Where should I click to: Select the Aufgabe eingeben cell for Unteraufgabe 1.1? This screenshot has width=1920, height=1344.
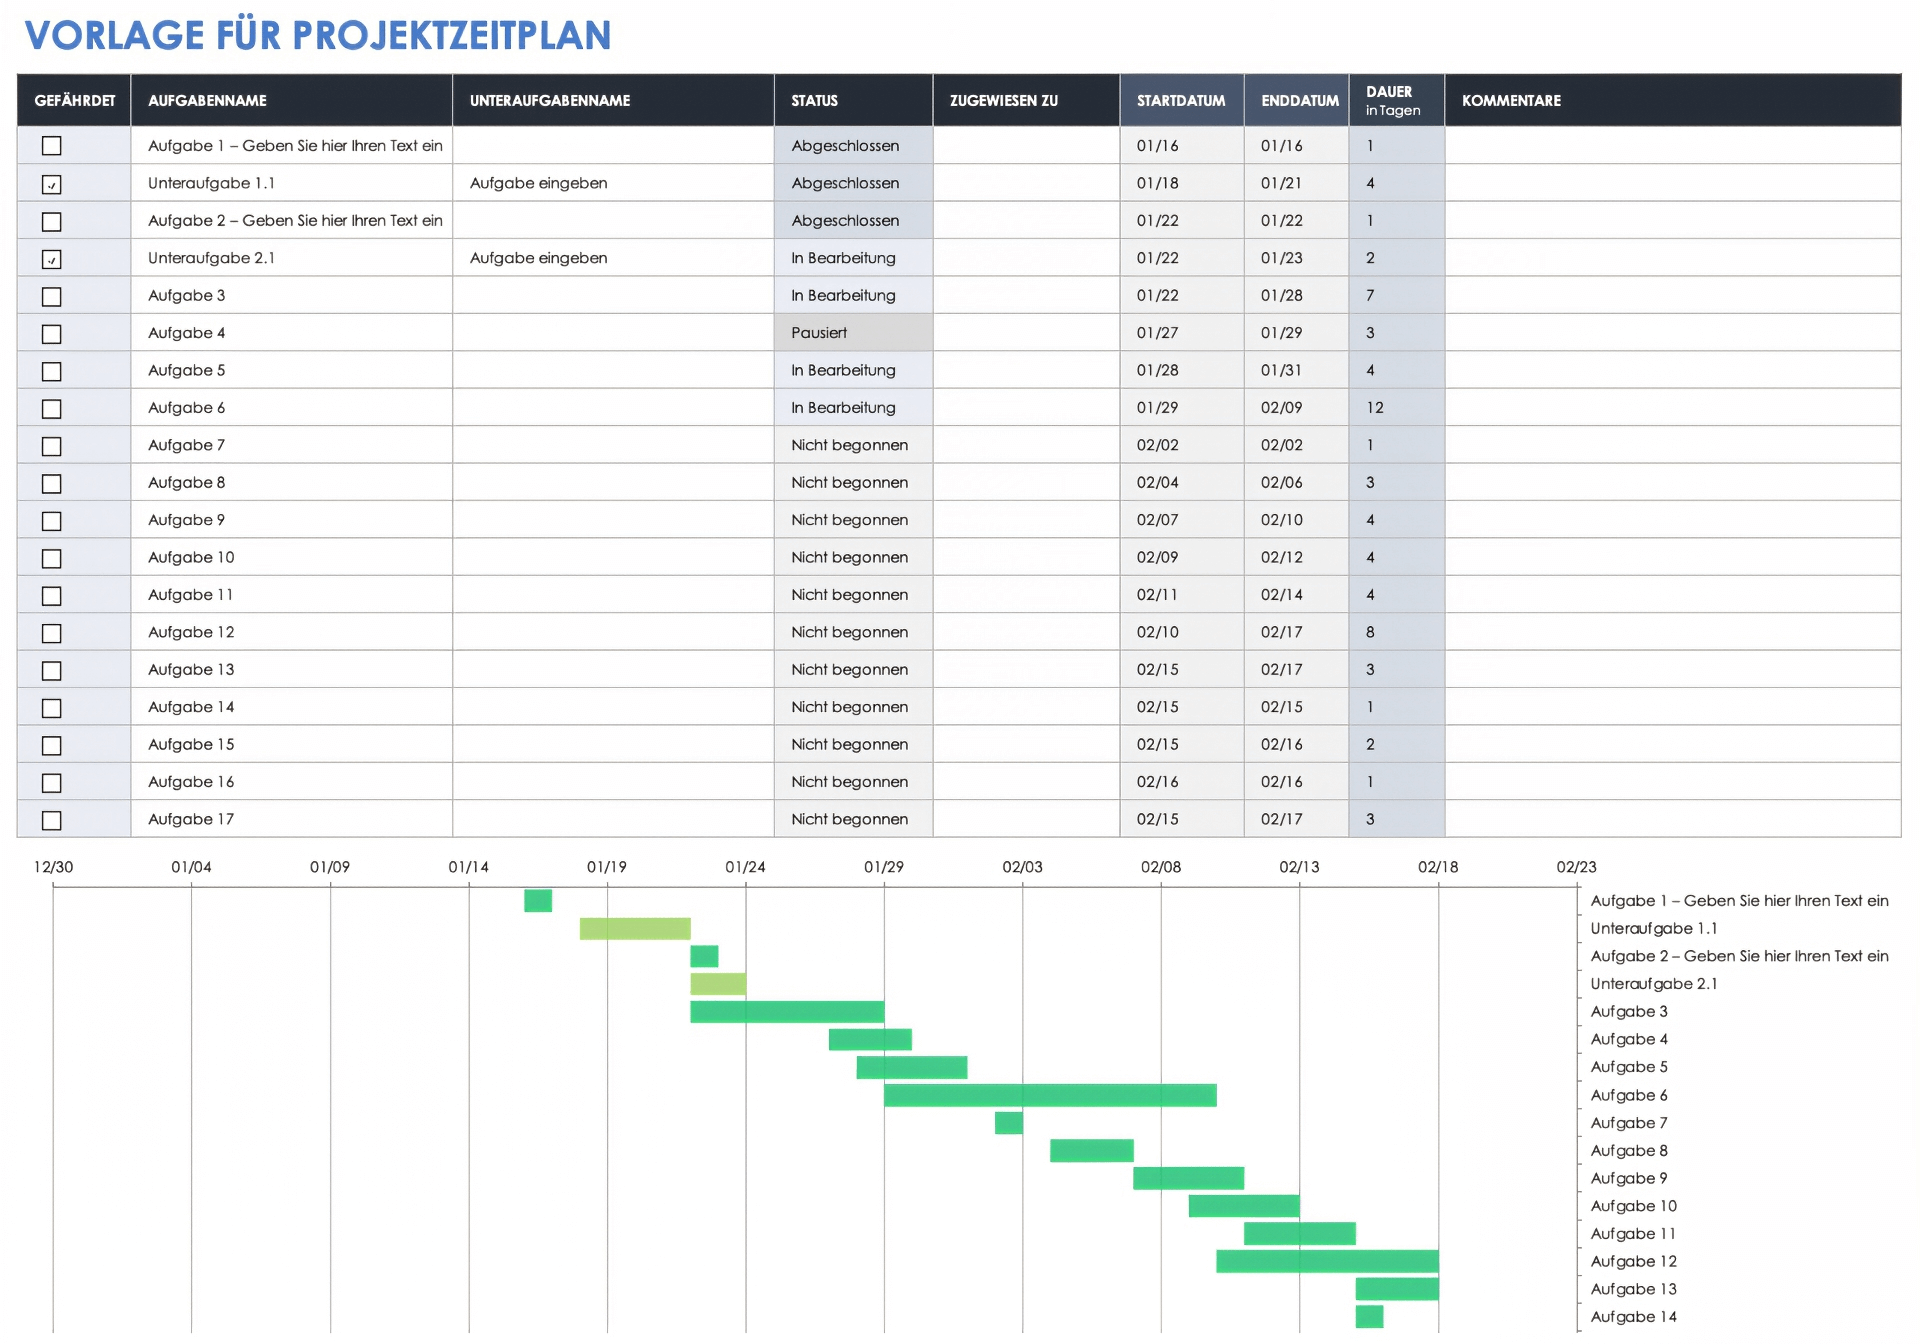(x=613, y=183)
